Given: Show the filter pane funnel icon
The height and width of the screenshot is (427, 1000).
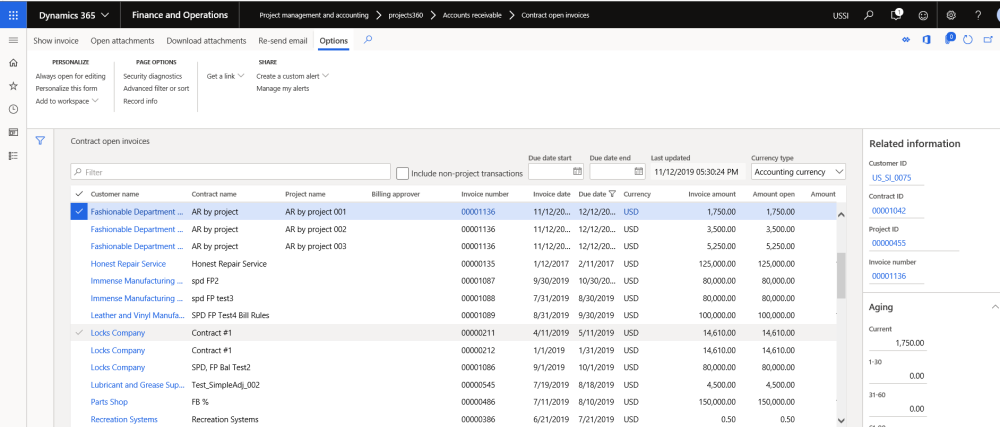Looking at the screenshot, I should click(40, 141).
